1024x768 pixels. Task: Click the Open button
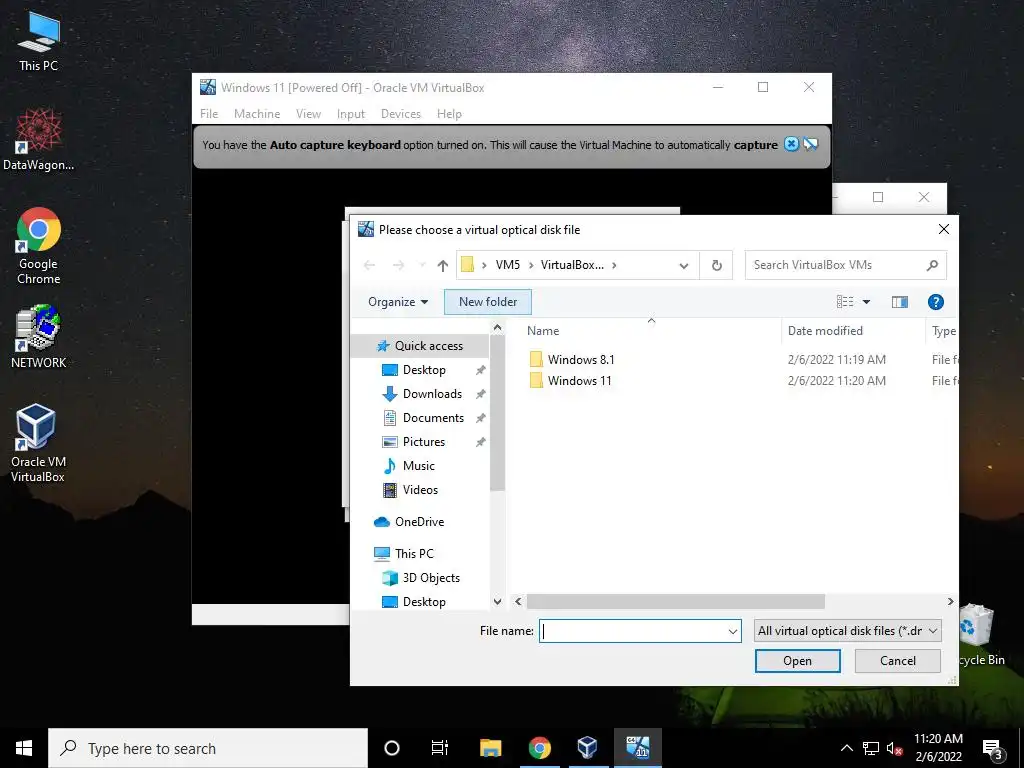[x=797, y=661]
